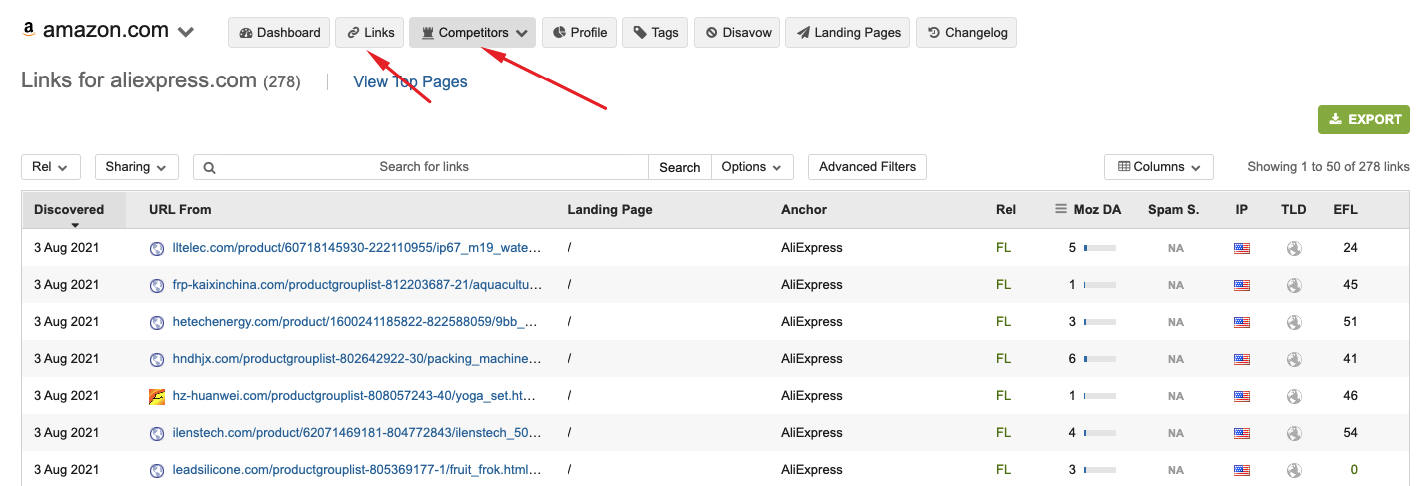The width and height of the screenshot is (1424, 486).
Task: Go to the Links tab
Action: [371, 32]
